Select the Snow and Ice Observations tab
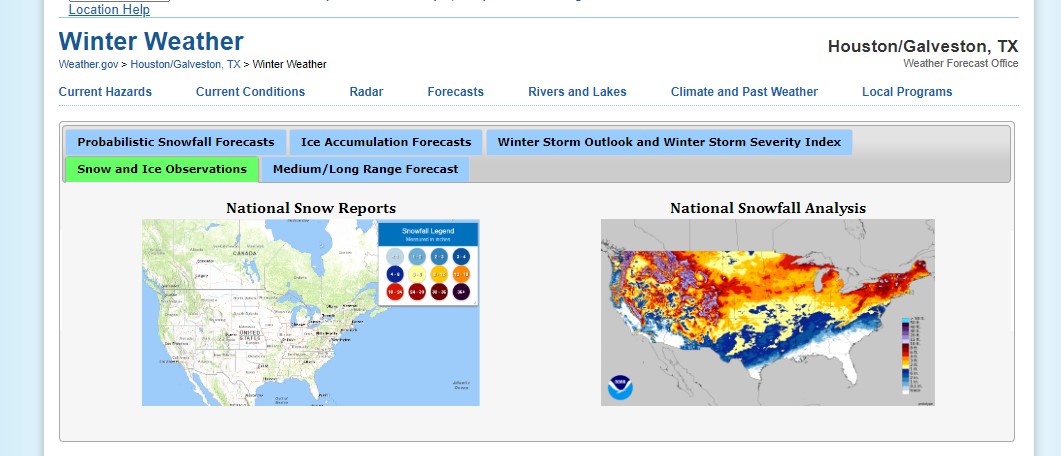 (x=162, y=169)
